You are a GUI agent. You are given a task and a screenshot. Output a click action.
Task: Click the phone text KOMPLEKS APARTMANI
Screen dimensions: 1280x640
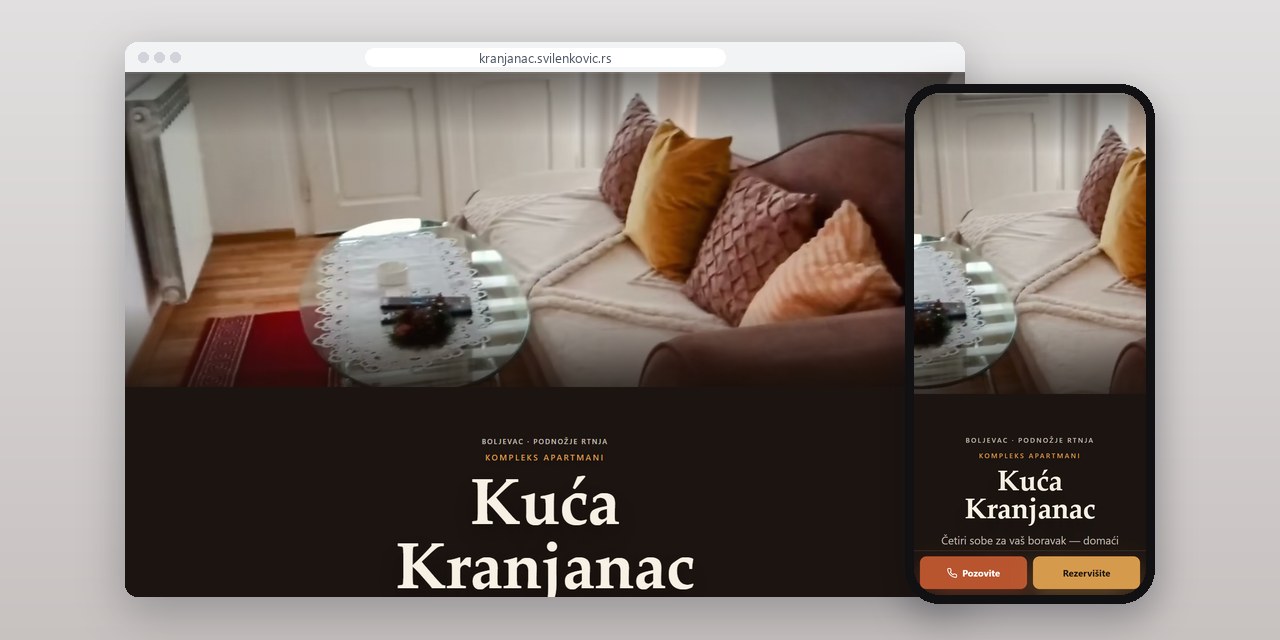click(x=1030, y=456)
